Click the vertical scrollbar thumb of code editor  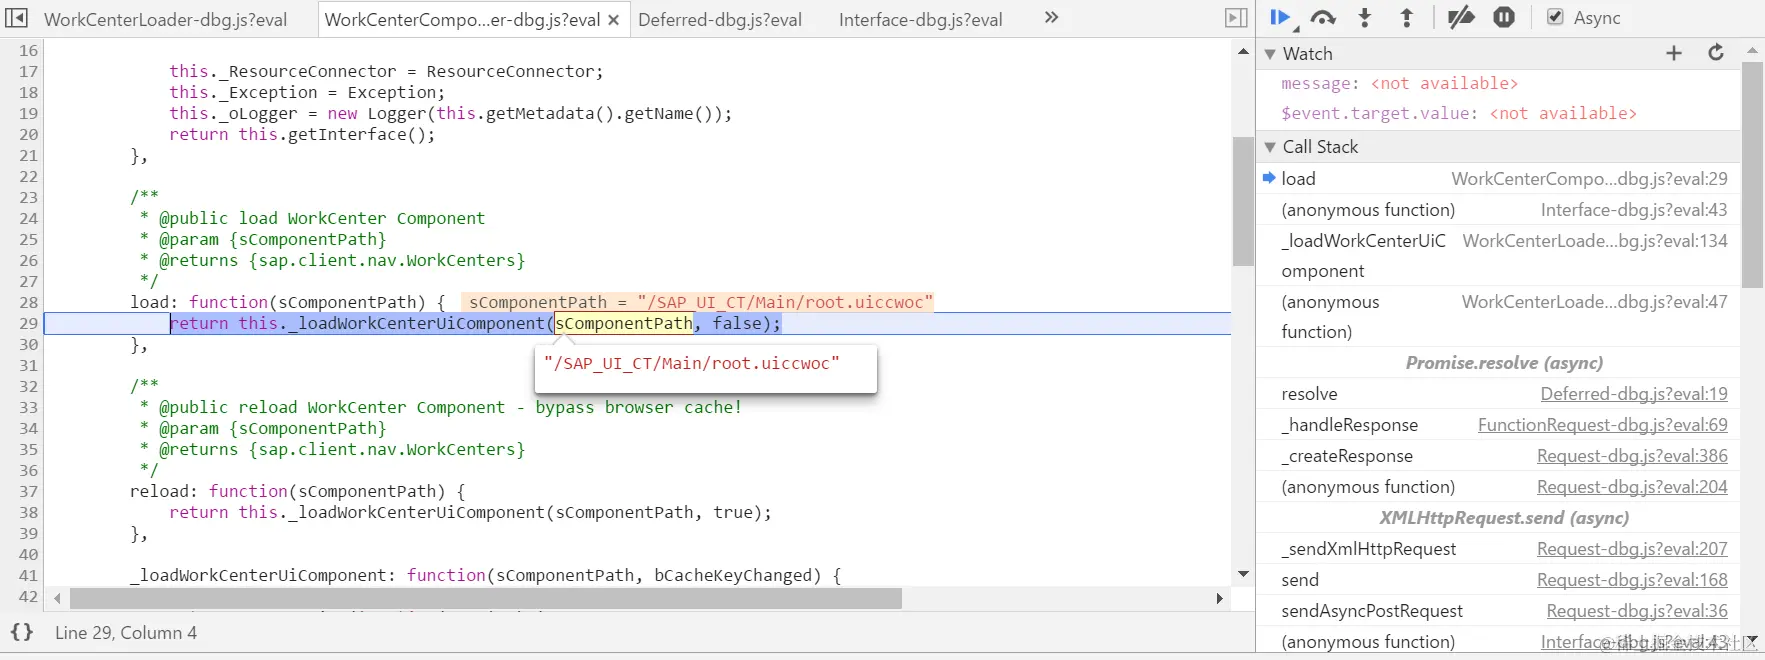[x=1243, y=200]
